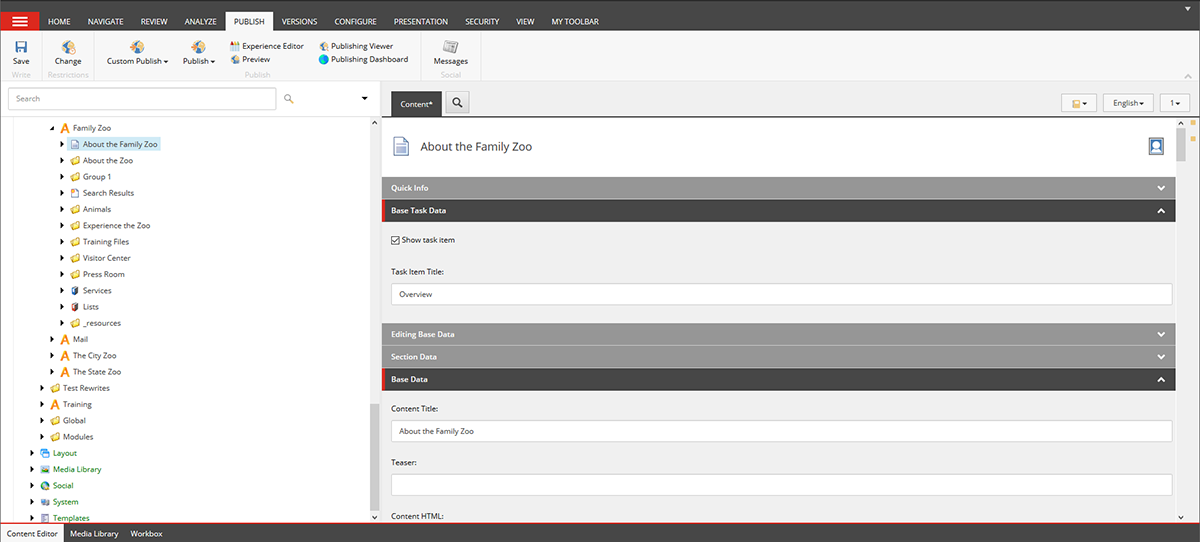The image size is (1200, 542).
Task: Open the English language dropdown
Action: pyautogui.click(x=1129, y=103)
